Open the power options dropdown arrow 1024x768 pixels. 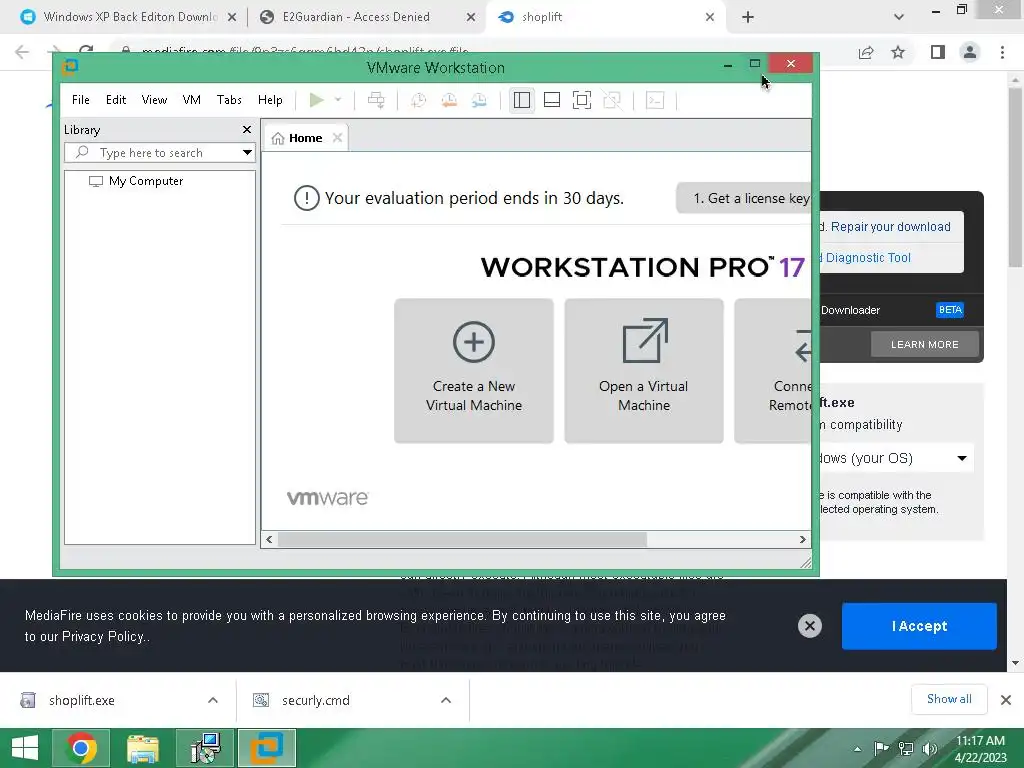point(338,100)
